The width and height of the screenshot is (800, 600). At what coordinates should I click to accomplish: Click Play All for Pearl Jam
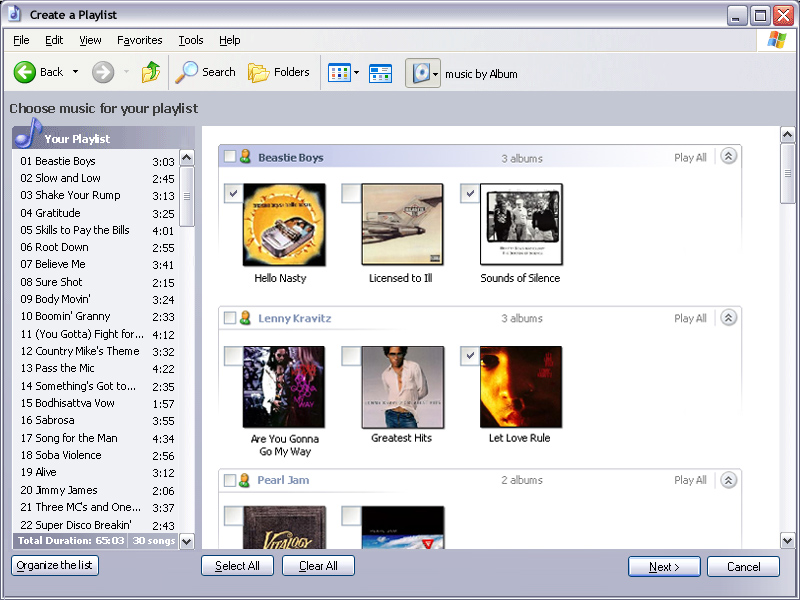pyautogui.click(x=690, y=480)
